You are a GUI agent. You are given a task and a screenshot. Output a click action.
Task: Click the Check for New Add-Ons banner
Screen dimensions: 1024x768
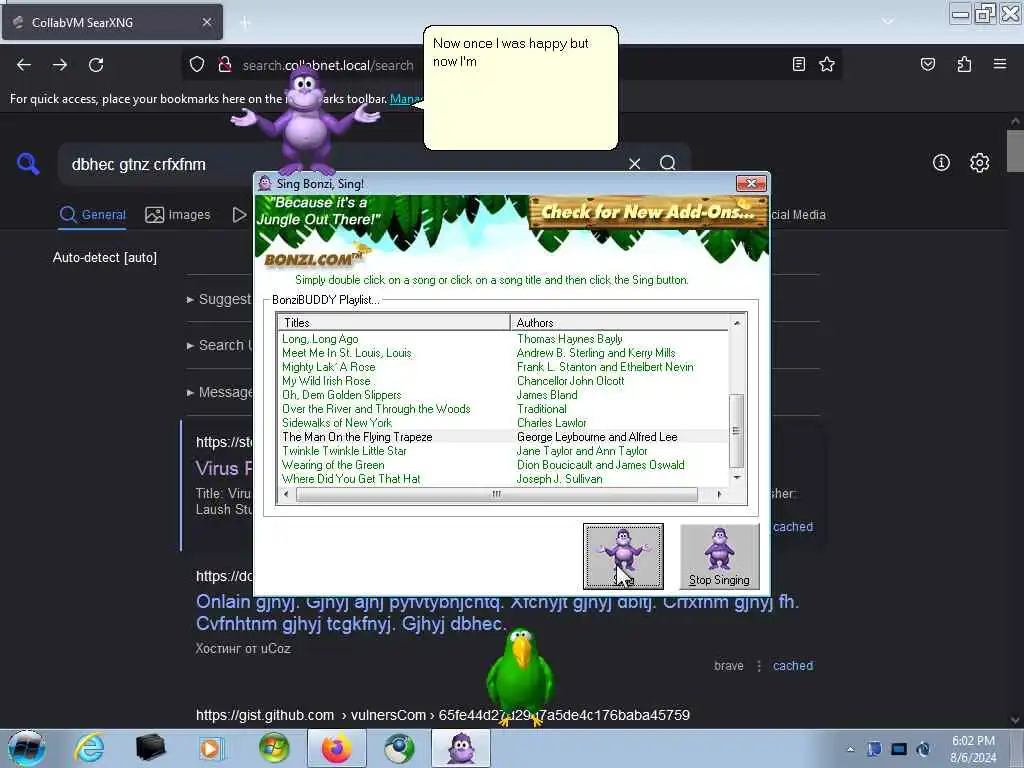pos(648,212)
